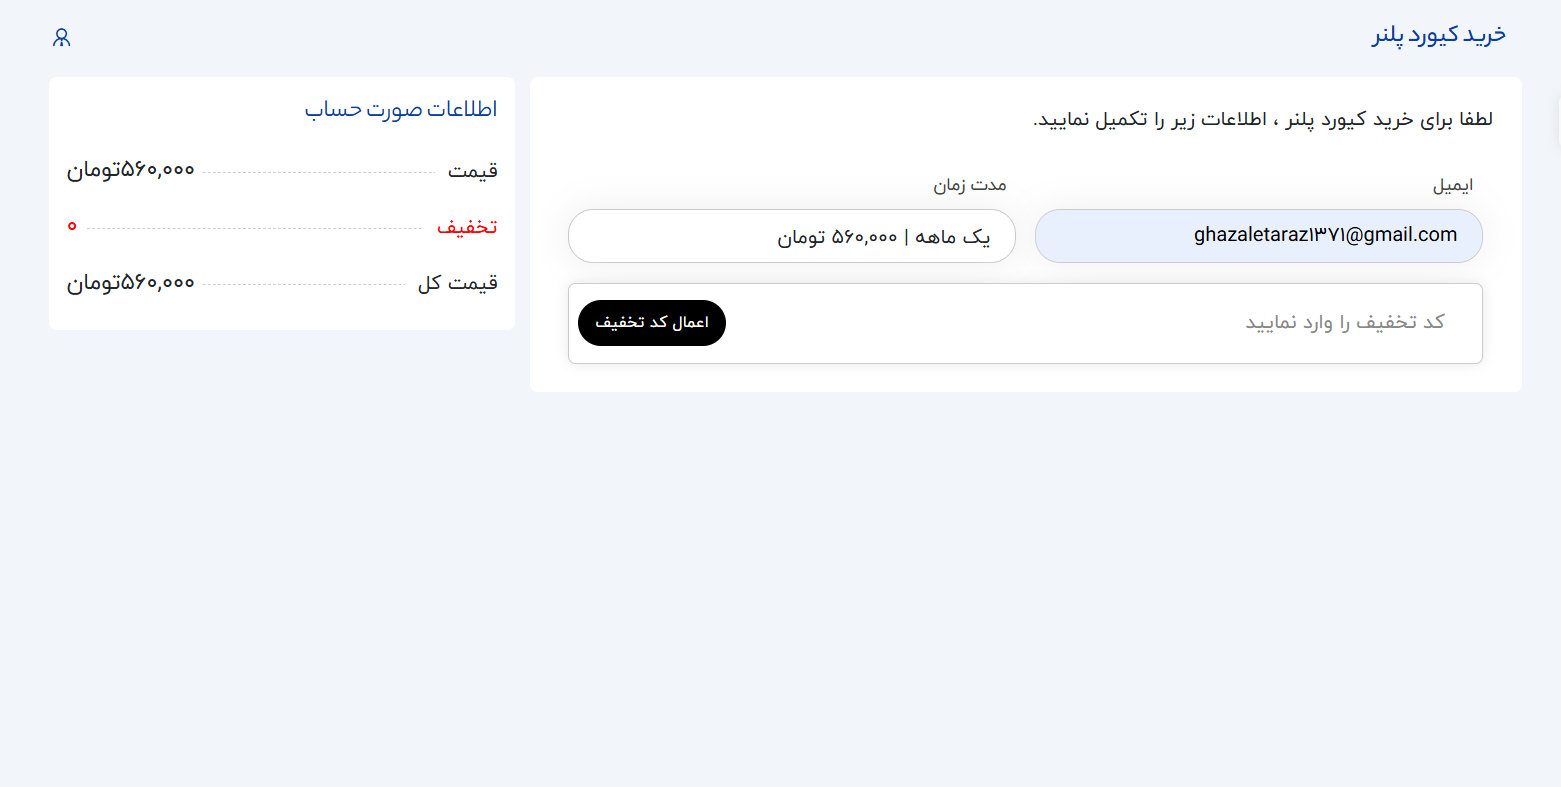Open the user profile icon
This screenshot has width=1561, height=787.
tap(61, 38)
